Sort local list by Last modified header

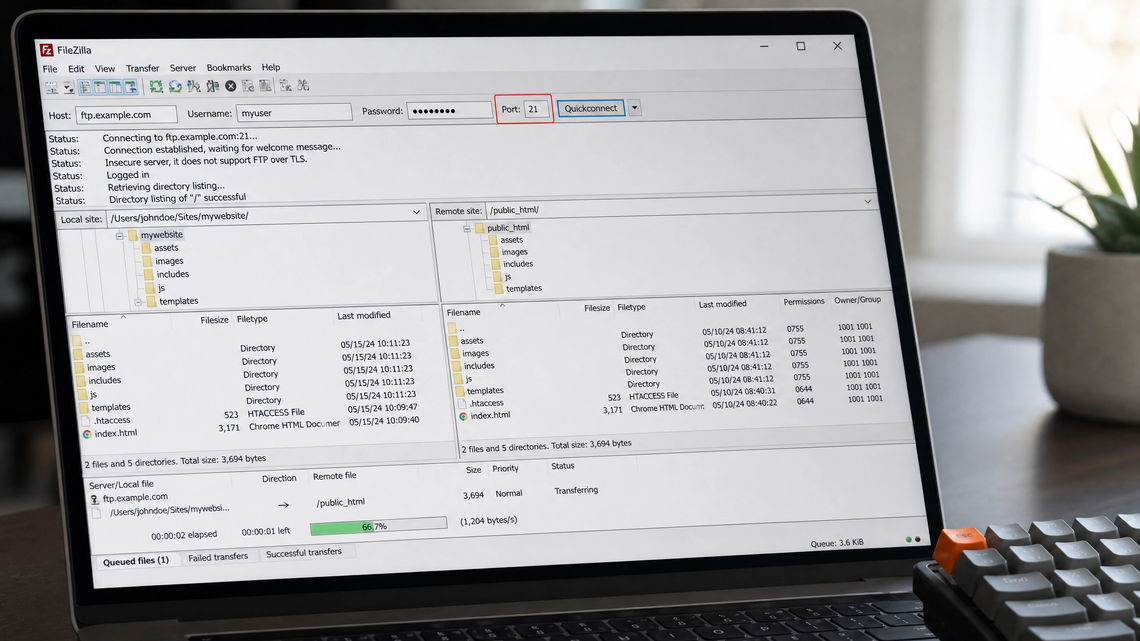point(364,315)
